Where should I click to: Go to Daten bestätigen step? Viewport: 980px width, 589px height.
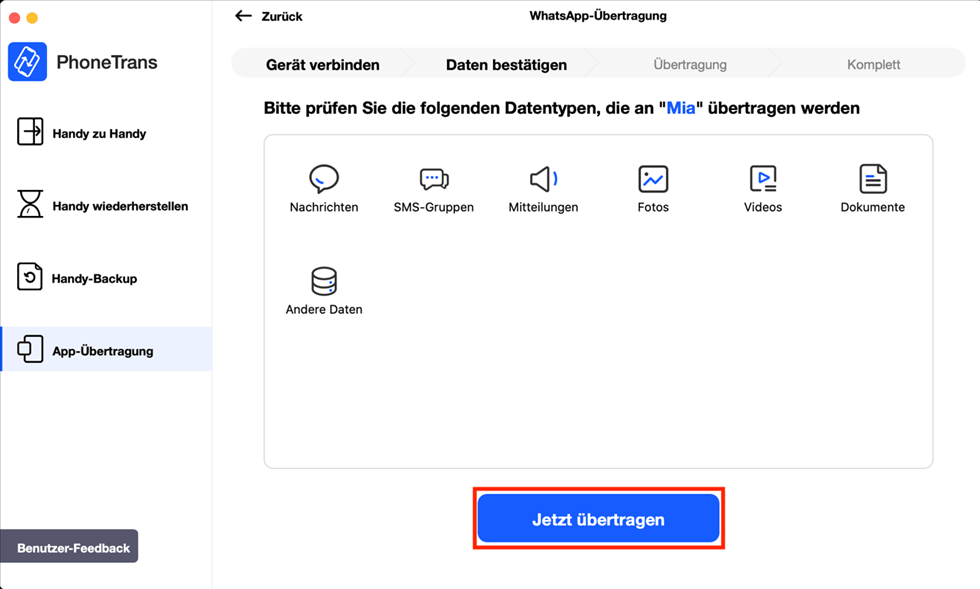pos(506,64)
